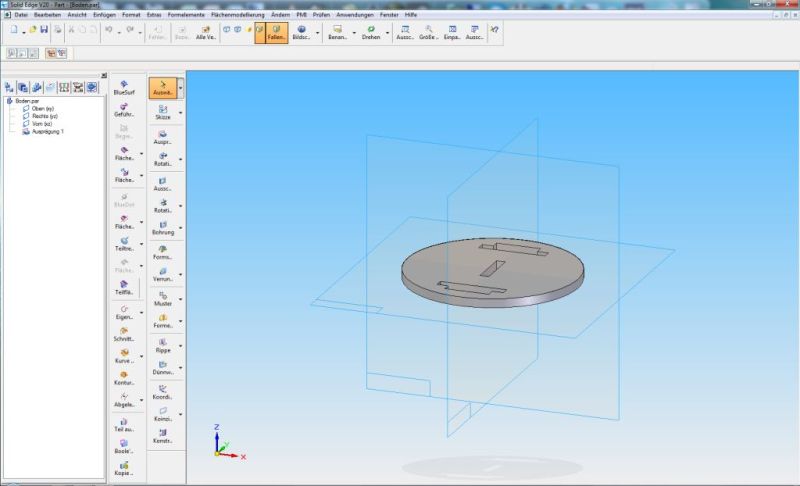Click the Einpassen fit view icon
Screen dimensions: 800x486
(453, 32)
